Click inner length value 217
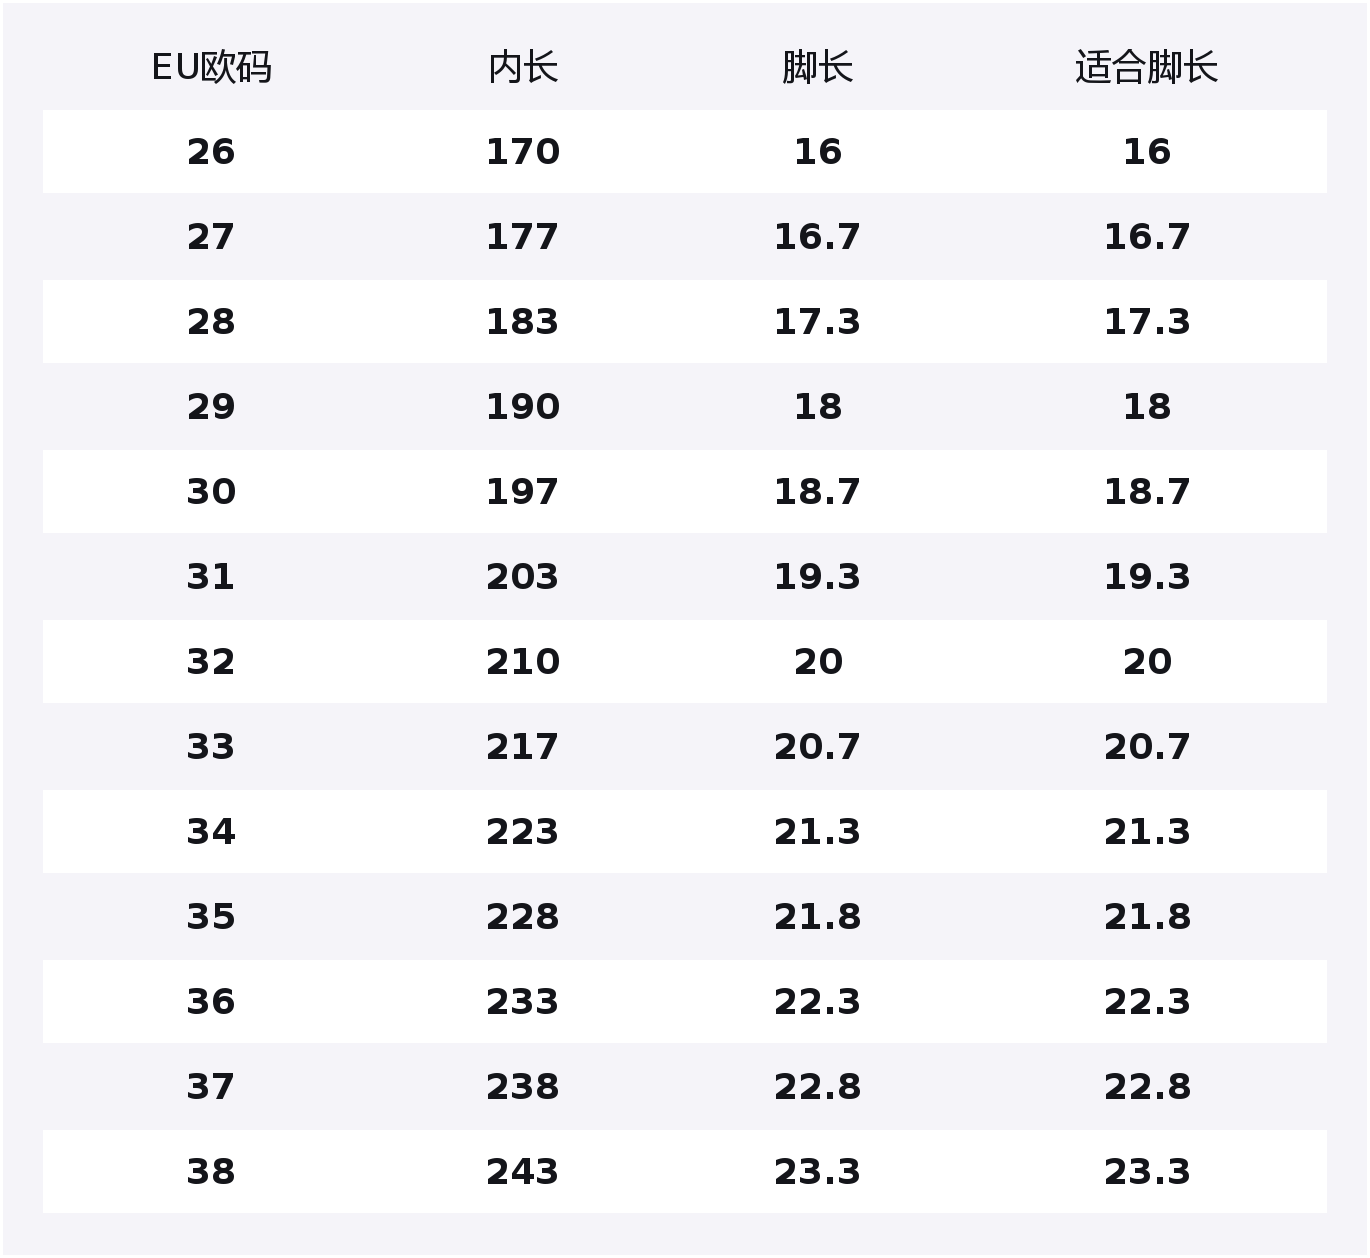Screen dimensions: 1370x1258 point(523,747)
